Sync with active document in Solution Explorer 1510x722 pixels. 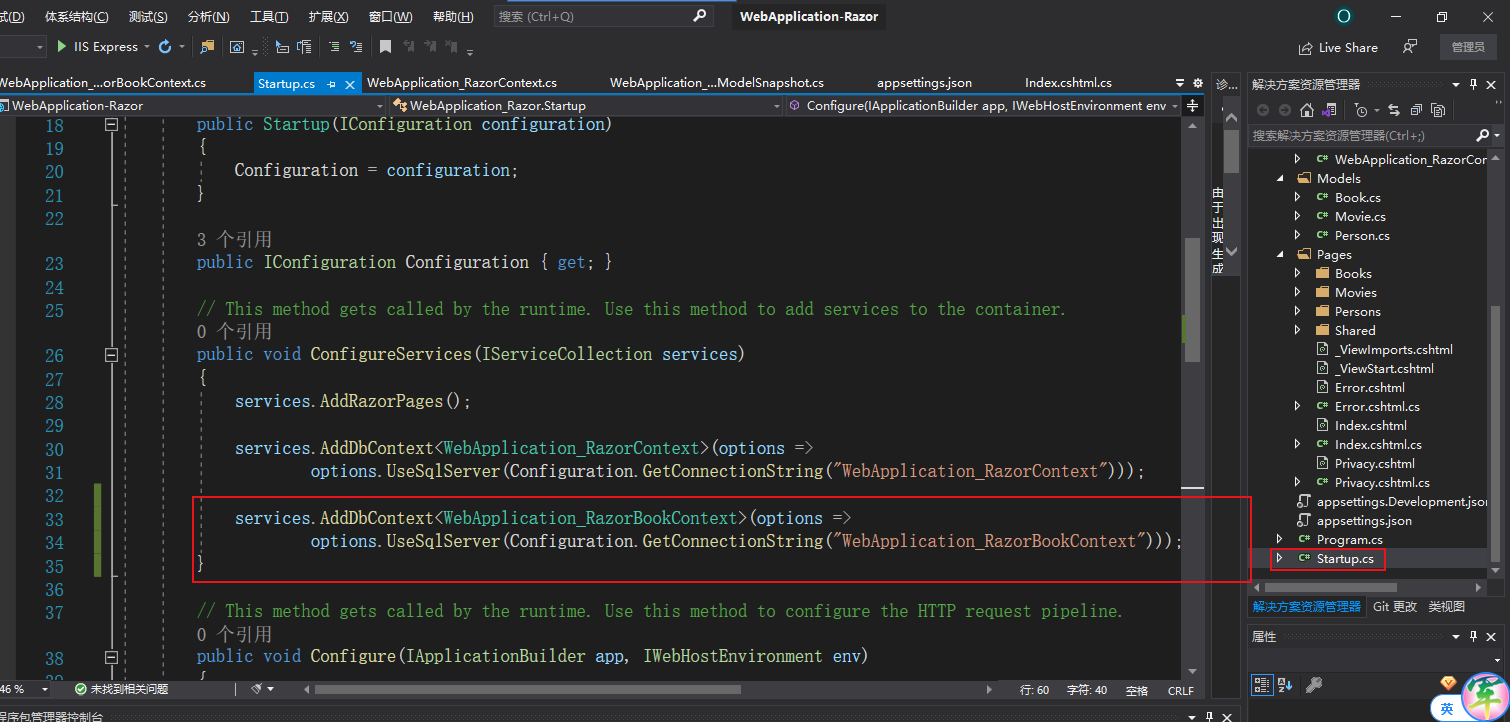(x=1393, y=110)
